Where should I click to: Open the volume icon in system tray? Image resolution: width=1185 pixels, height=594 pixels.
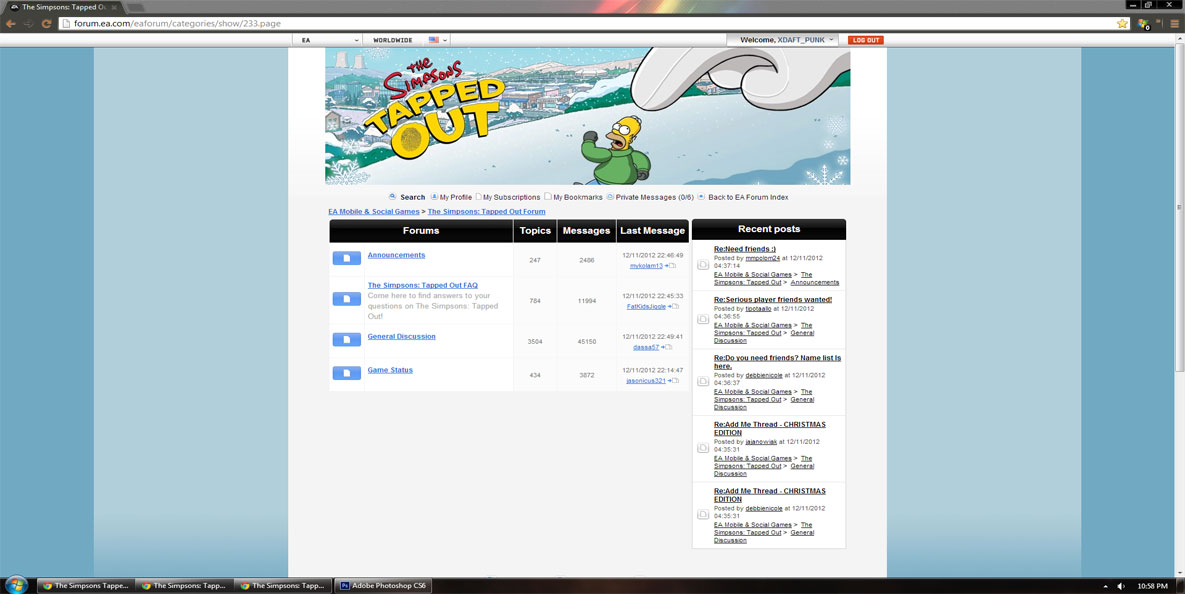click(x=1121, y=586)
